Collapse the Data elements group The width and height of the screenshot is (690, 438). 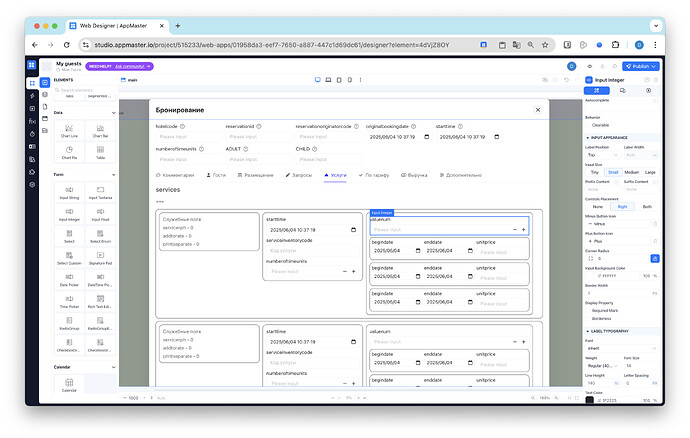[x=114, y=113]
